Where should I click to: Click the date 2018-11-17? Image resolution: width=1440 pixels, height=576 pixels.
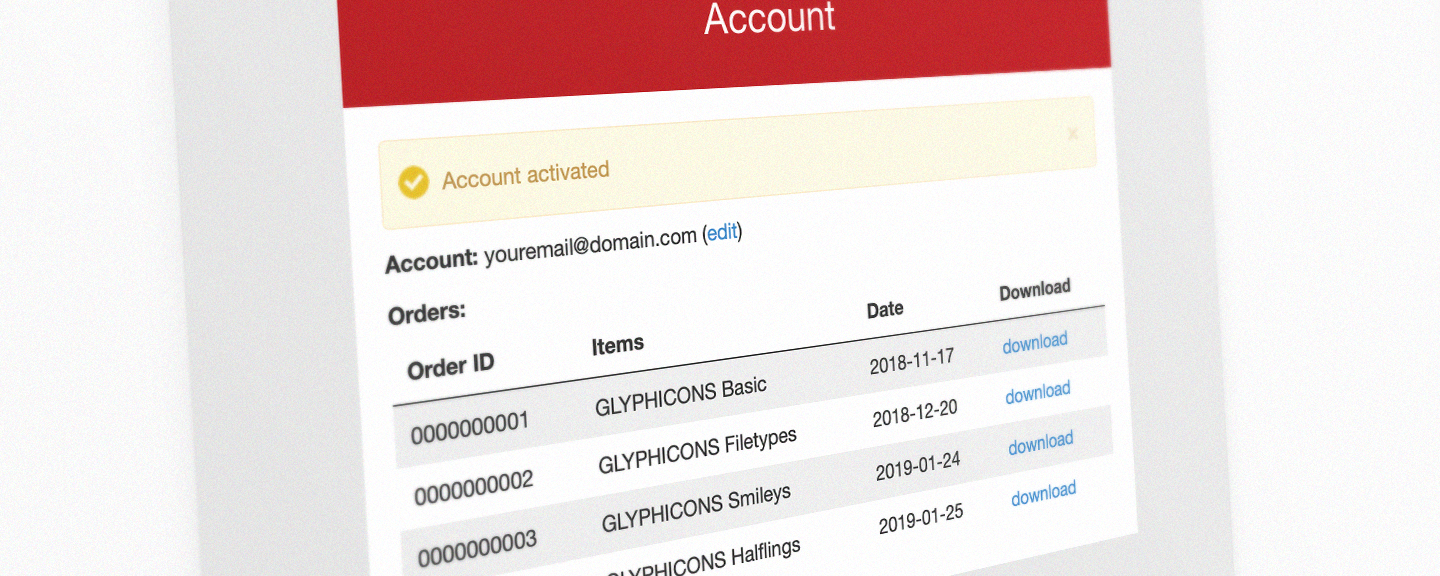(912, 361)
